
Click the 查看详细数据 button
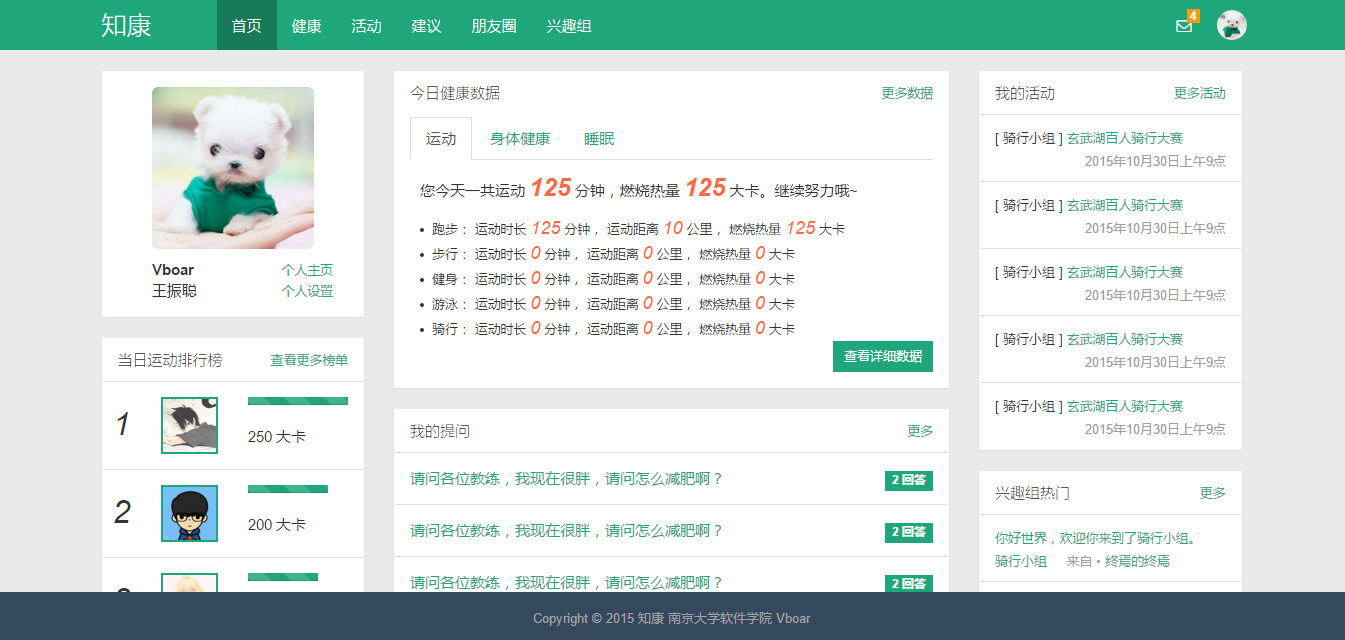pos(883,356)
